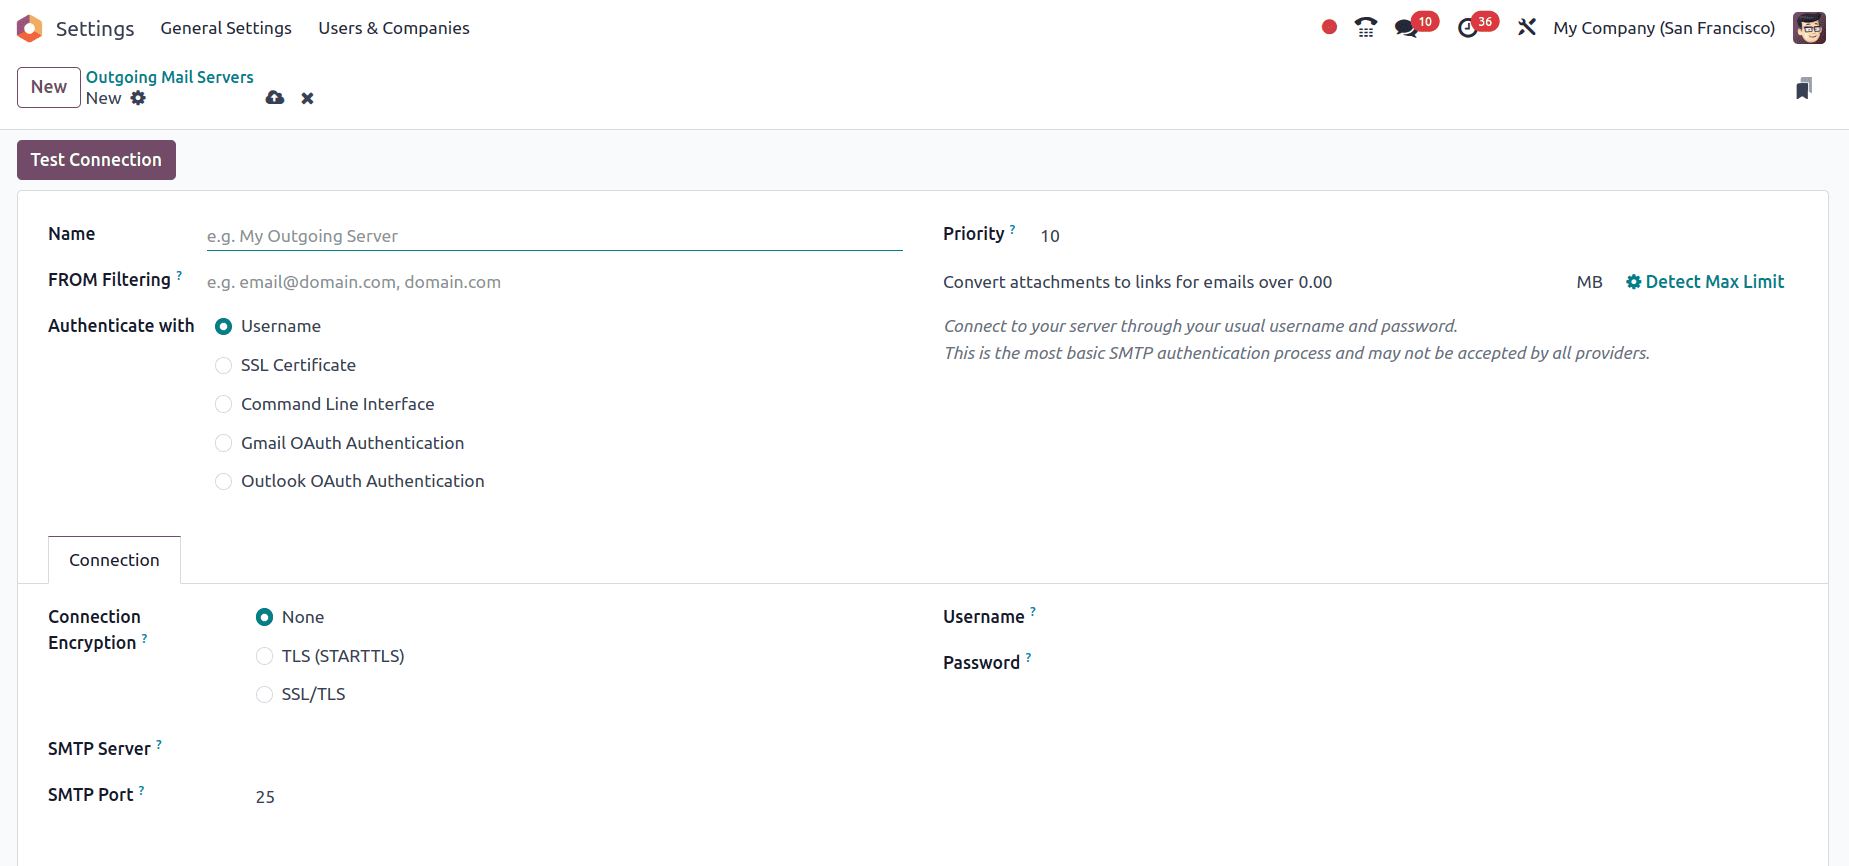1849x866 pixels.
Task: Open the Odoo apps home logo
Action: pos(30,28)
